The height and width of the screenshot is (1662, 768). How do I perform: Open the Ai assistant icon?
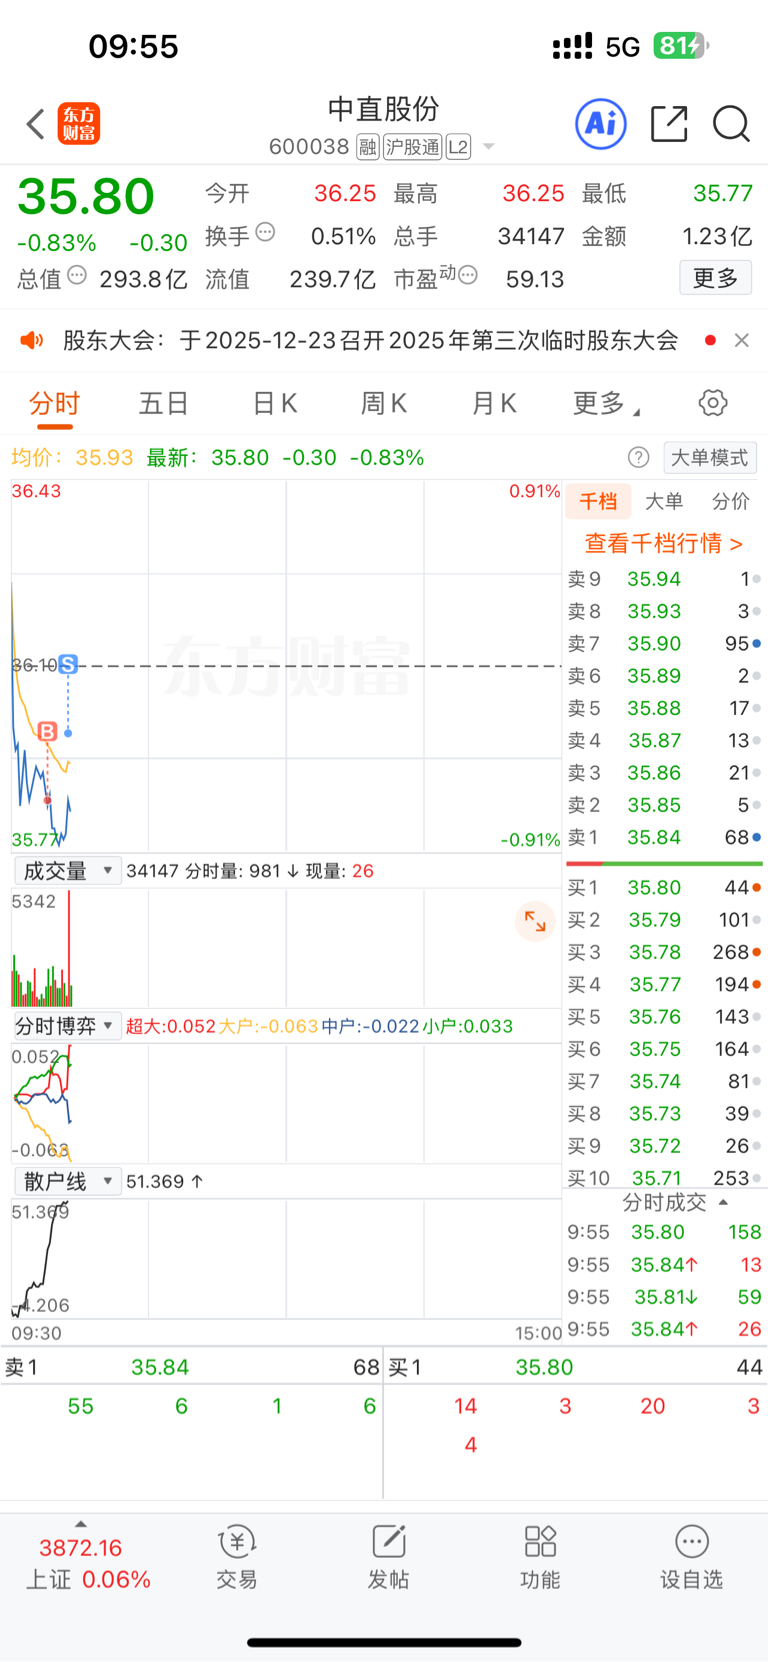tap(601, 124)
